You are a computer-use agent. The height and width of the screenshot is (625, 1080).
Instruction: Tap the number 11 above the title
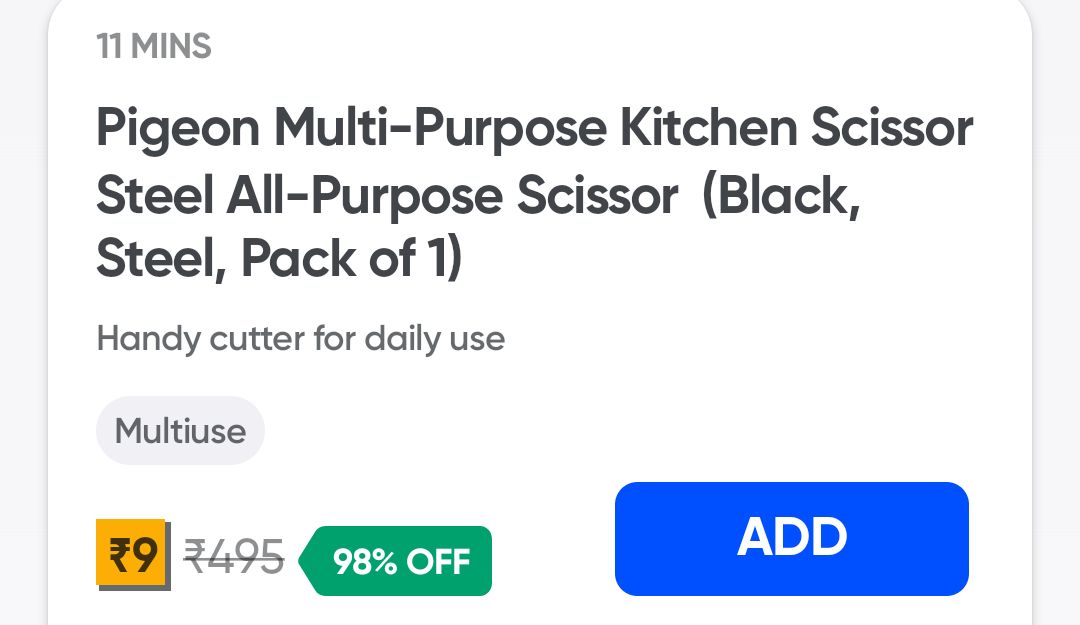pos(108,47)
